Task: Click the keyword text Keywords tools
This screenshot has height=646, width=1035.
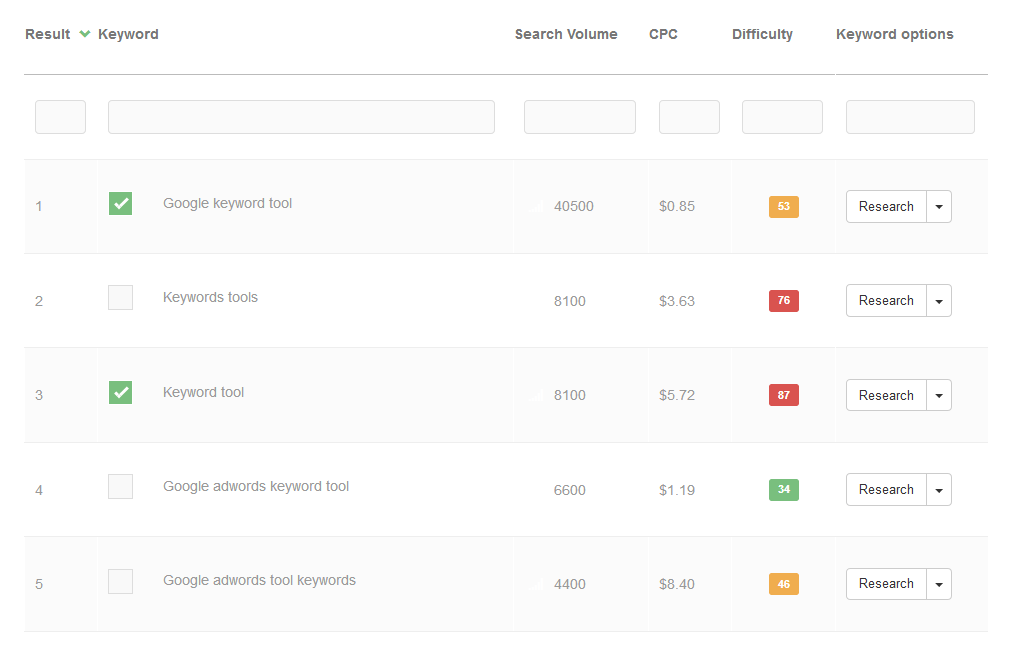Action: (x=210, y=298)
